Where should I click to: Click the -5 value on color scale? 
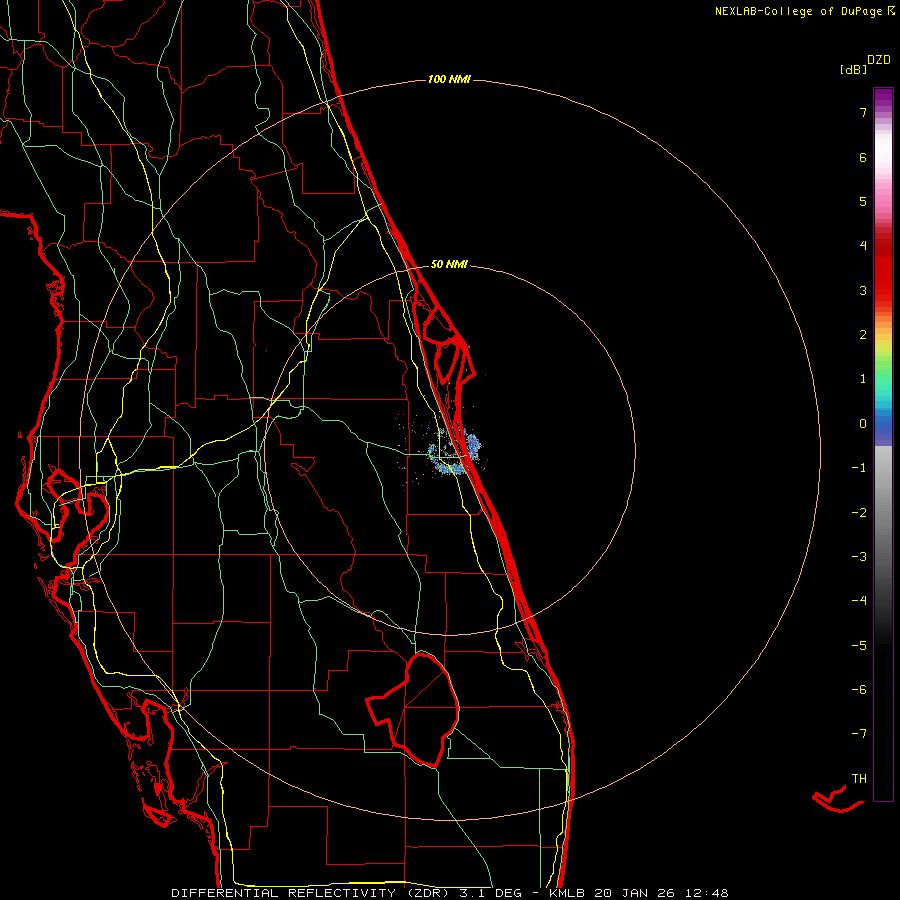859,646
